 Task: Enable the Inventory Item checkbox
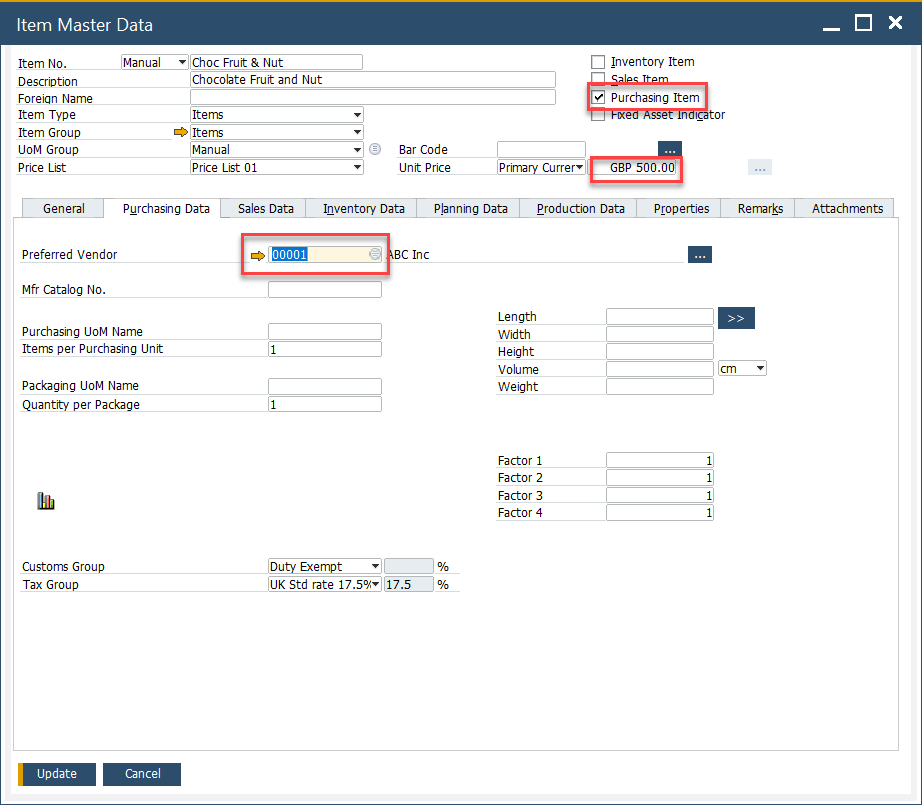coord(598,62)
